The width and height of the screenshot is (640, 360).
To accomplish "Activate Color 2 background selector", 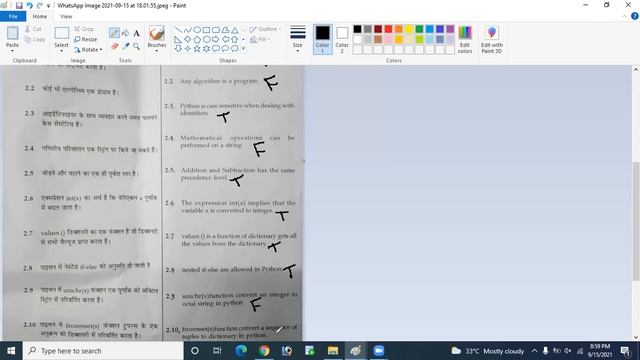I will pyautogui.click(x=342, y=39).
